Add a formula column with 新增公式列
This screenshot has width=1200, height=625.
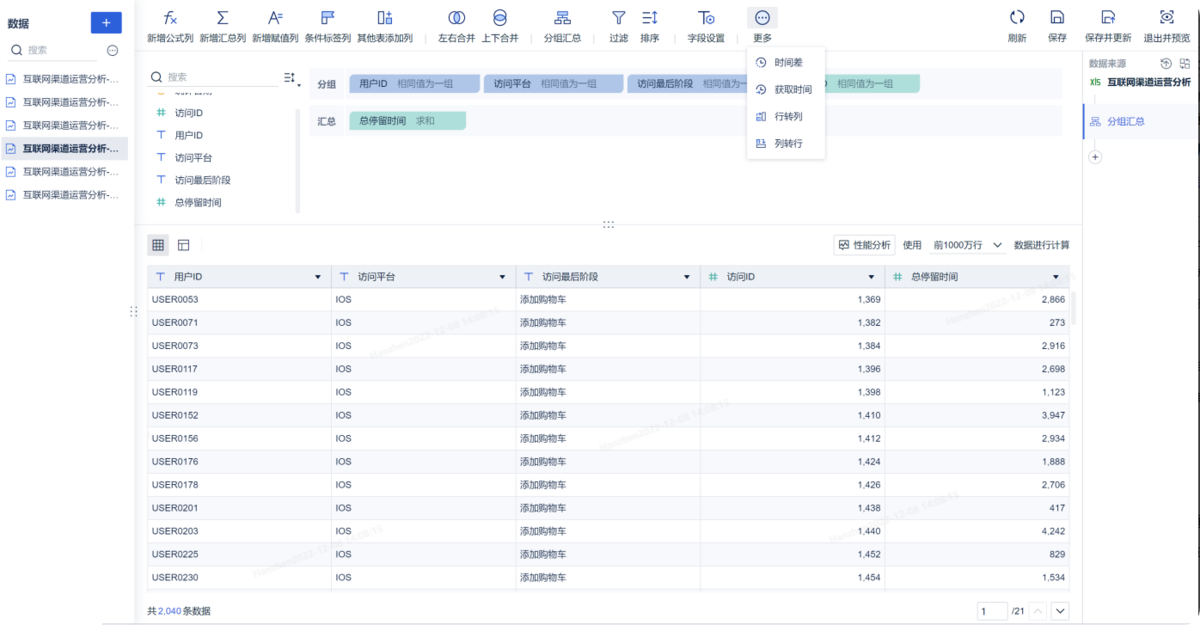click(170, 27)
